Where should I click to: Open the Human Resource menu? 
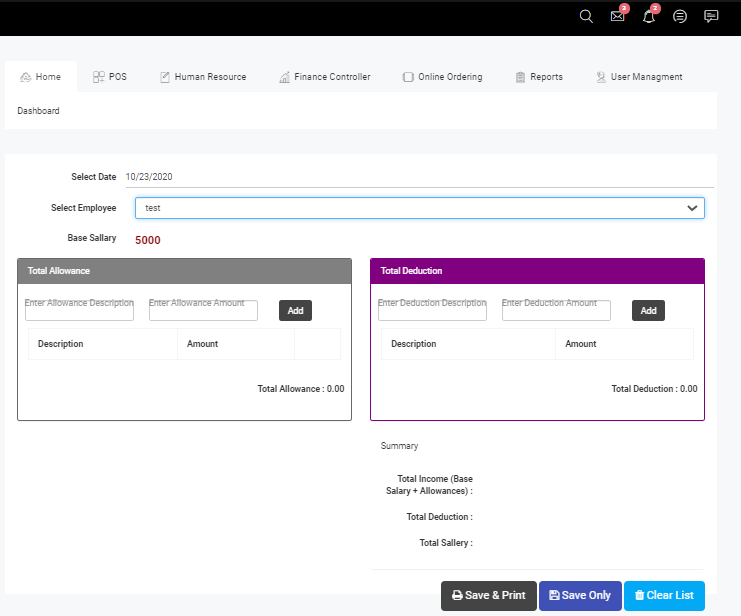(x=203, y=77)
